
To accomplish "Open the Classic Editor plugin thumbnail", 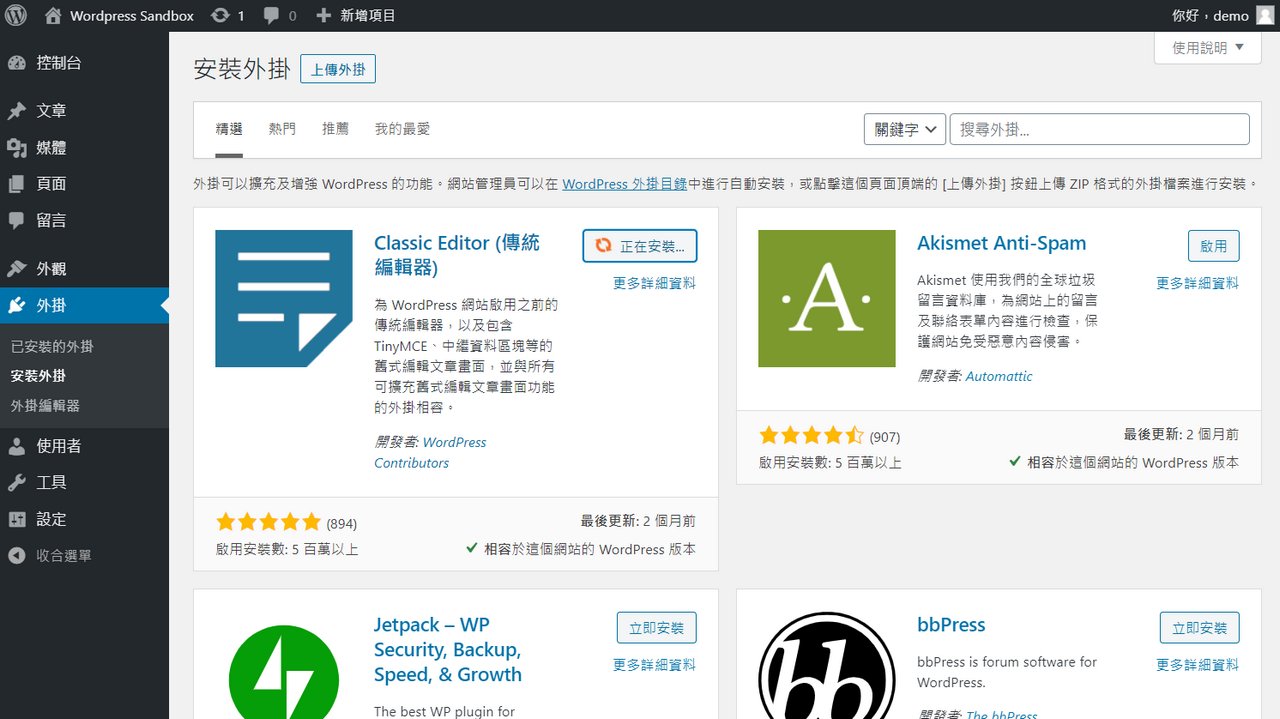I will pos(284,298).
